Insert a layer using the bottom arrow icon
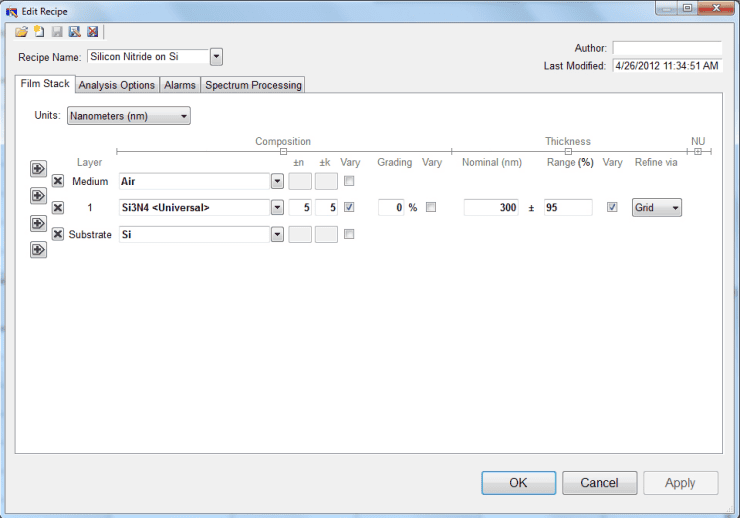Viewport: 740px width, 519px height. pyautogui.click(x=39, y=250)
